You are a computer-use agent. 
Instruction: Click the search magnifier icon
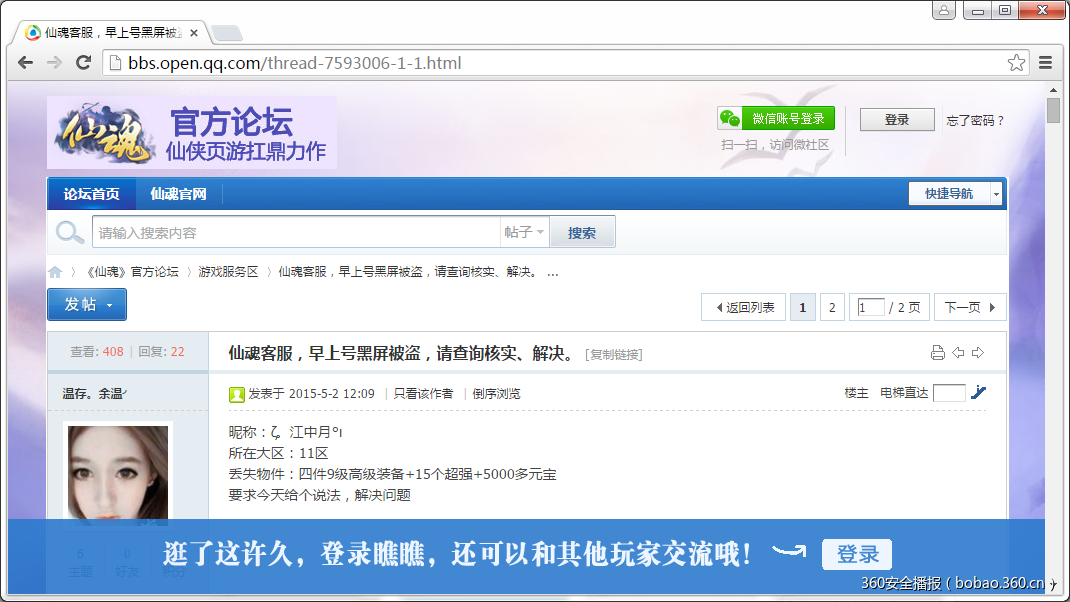click(x=68, y=231)
